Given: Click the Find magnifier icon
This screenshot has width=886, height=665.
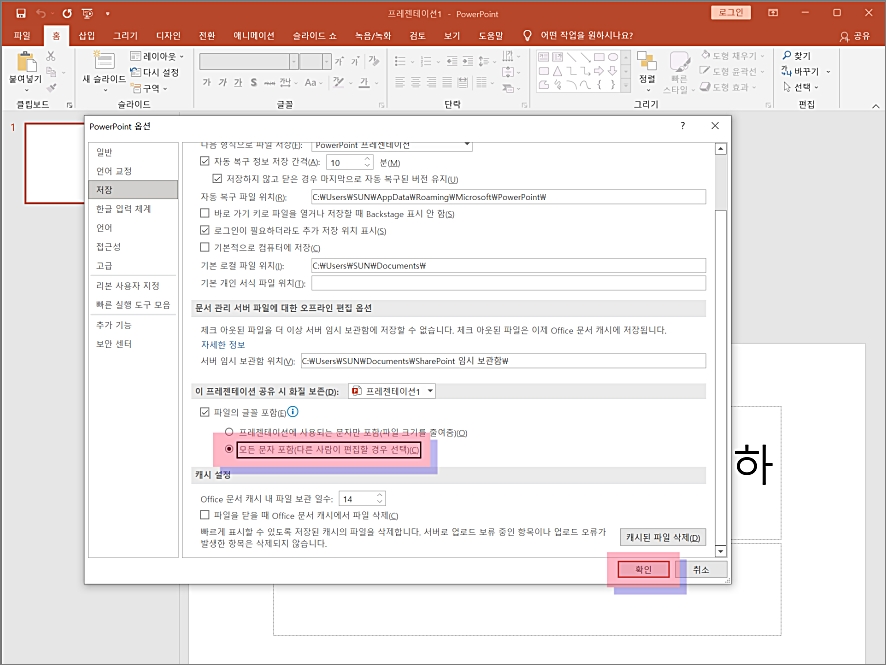Looking at the screenshot, I should tap(787, 55).
